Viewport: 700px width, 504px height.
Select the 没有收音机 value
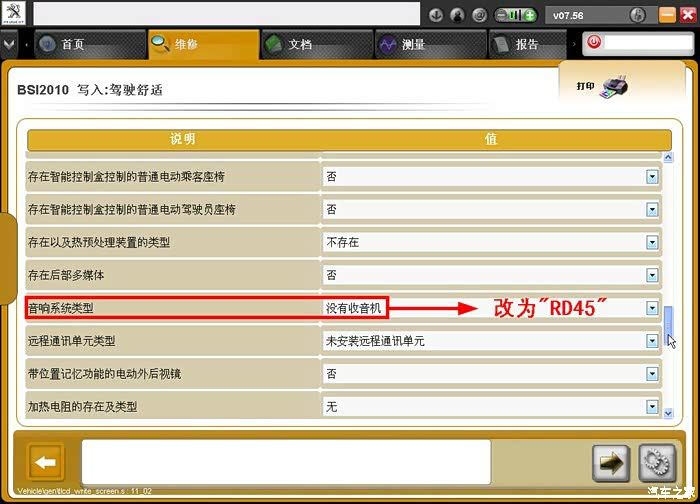point(353,308)
